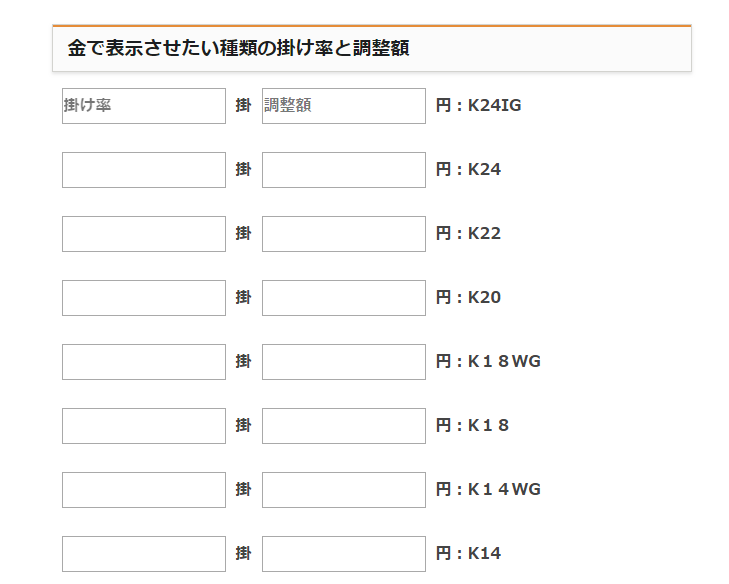Select the K18WG adjustment amount input

tap(344, 362)
